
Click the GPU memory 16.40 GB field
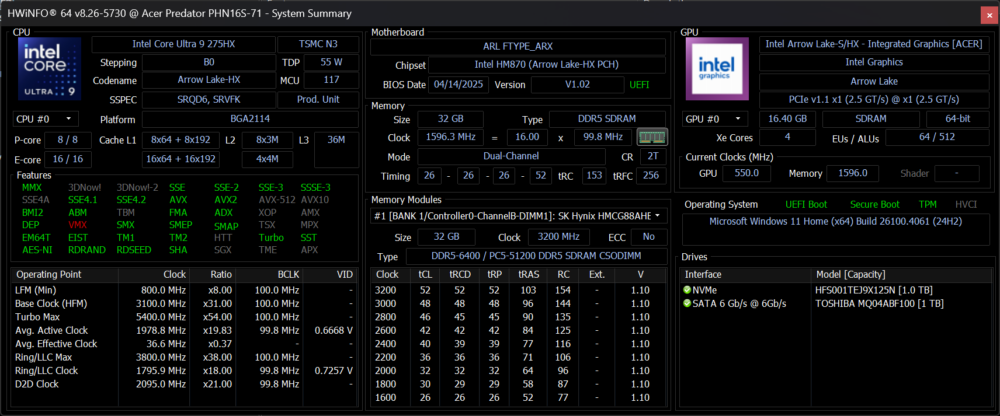coord(788,119)
